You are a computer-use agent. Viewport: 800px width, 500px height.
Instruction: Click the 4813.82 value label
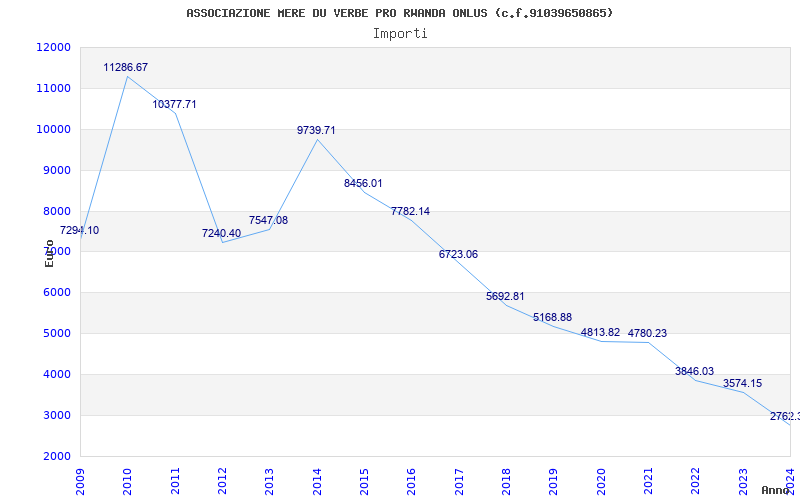(x=601, y=333)
